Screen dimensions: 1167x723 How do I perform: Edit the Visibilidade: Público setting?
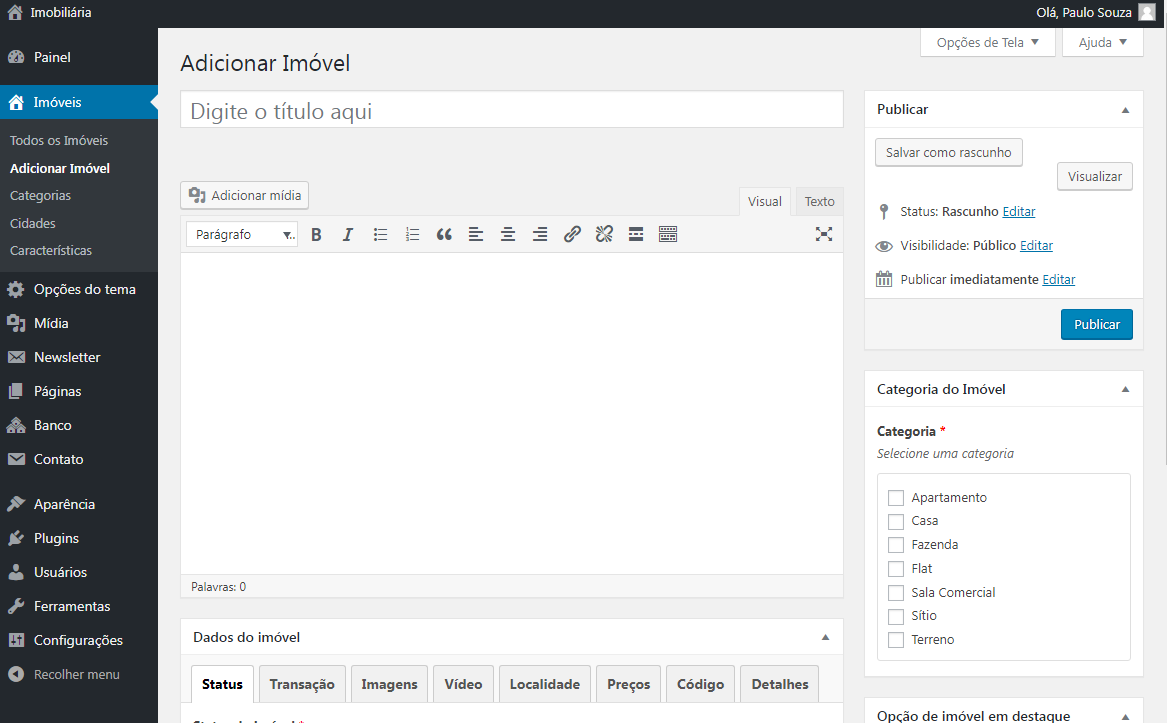(x=1036, y=246)
